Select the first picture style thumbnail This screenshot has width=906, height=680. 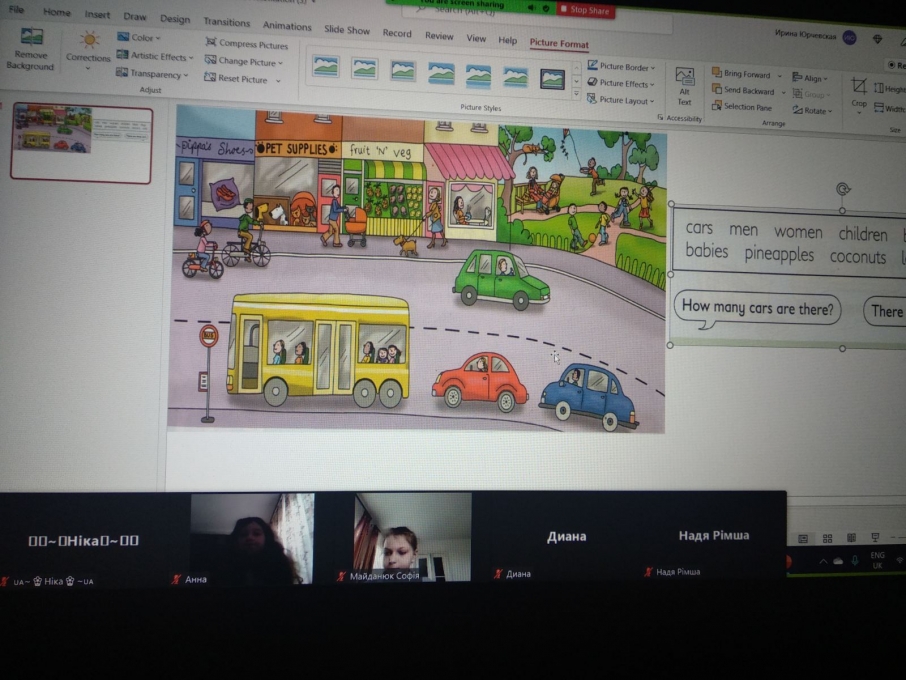click(x=325, y=65)
